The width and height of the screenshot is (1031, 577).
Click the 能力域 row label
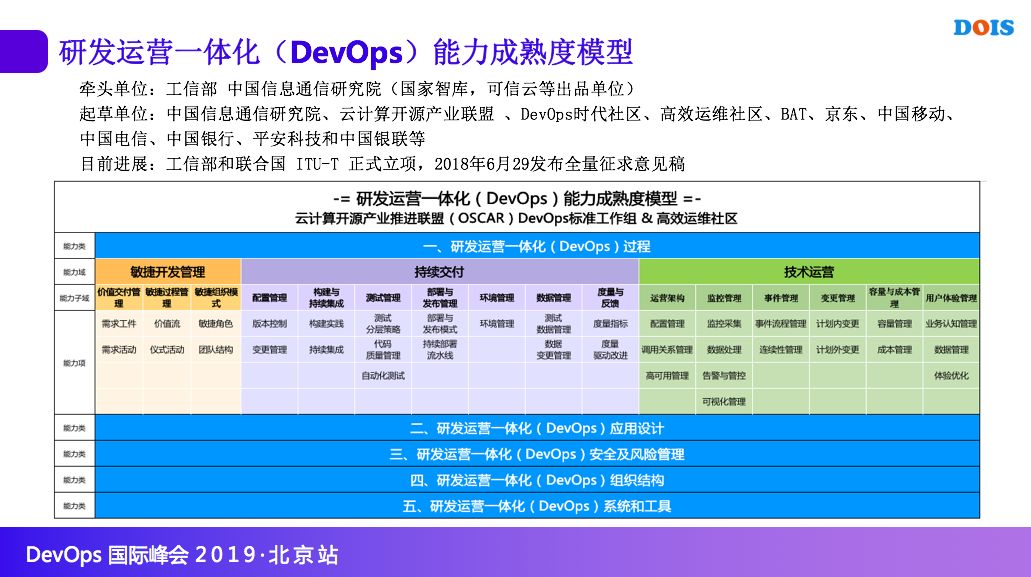coord(74,272)
